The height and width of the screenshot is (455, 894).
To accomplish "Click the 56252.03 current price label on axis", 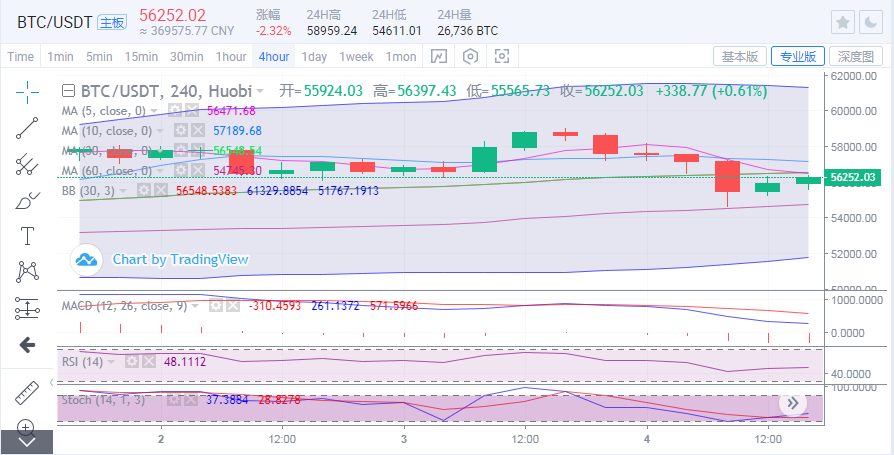I will click(x=853, y=178).
